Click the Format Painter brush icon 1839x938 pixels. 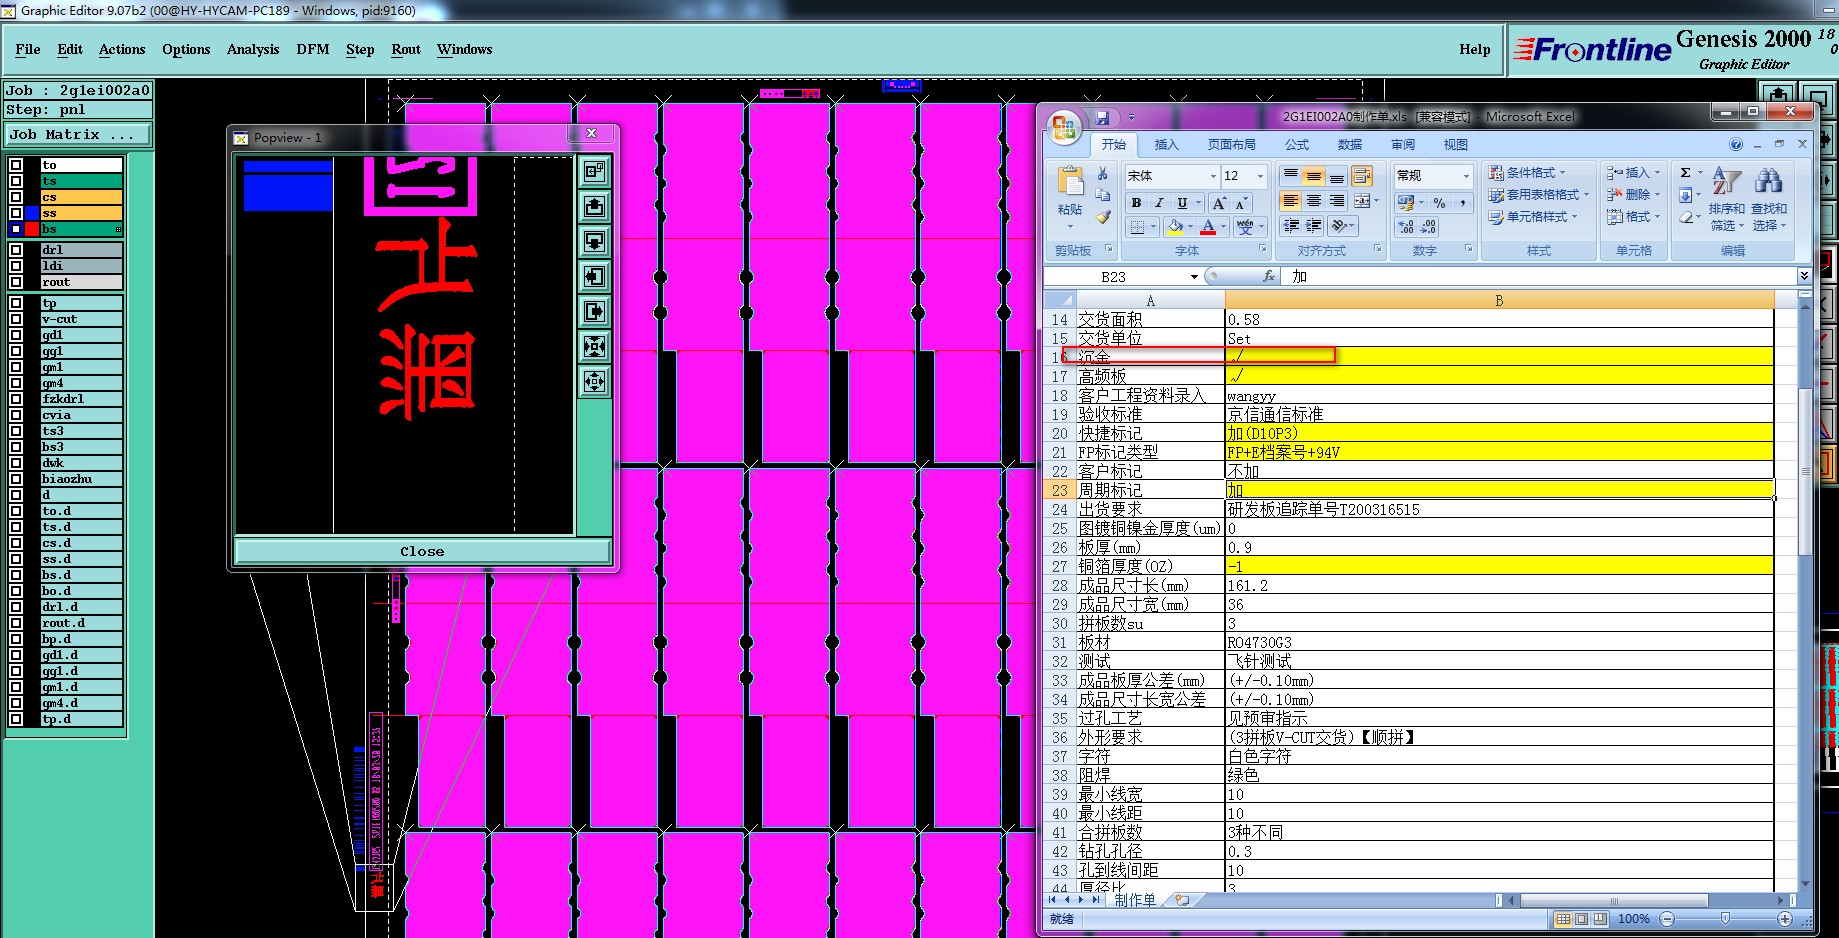pos(1102,216)
